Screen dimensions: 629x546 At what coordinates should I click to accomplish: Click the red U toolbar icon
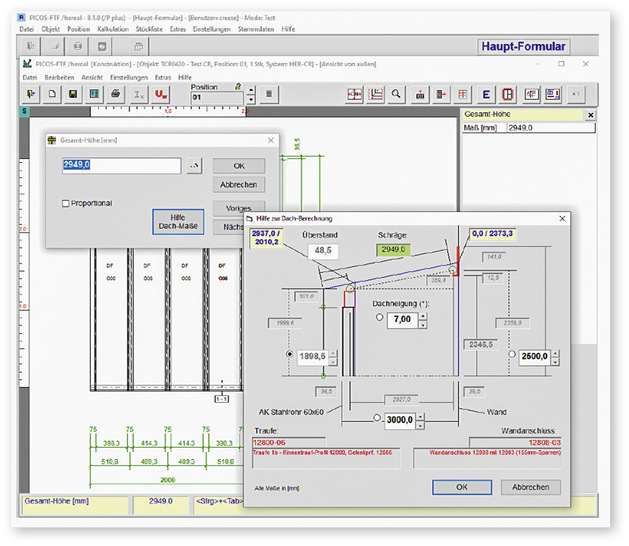(x=161, y=94)
